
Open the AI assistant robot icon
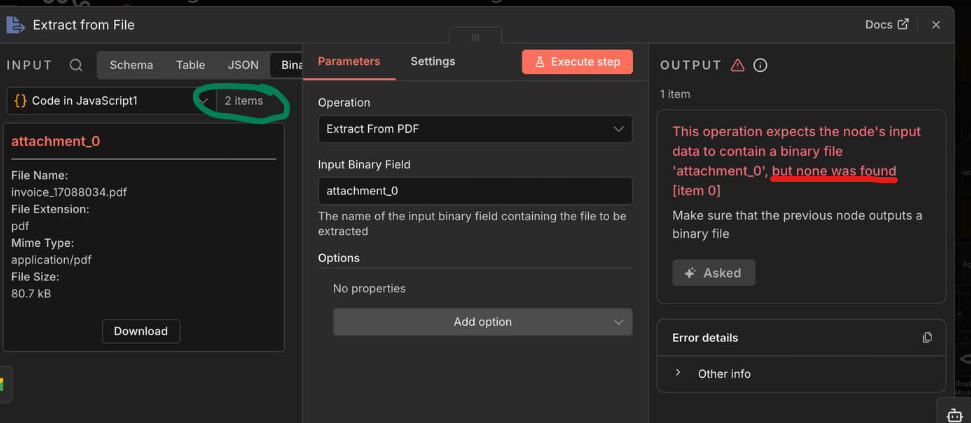[954, 414]
